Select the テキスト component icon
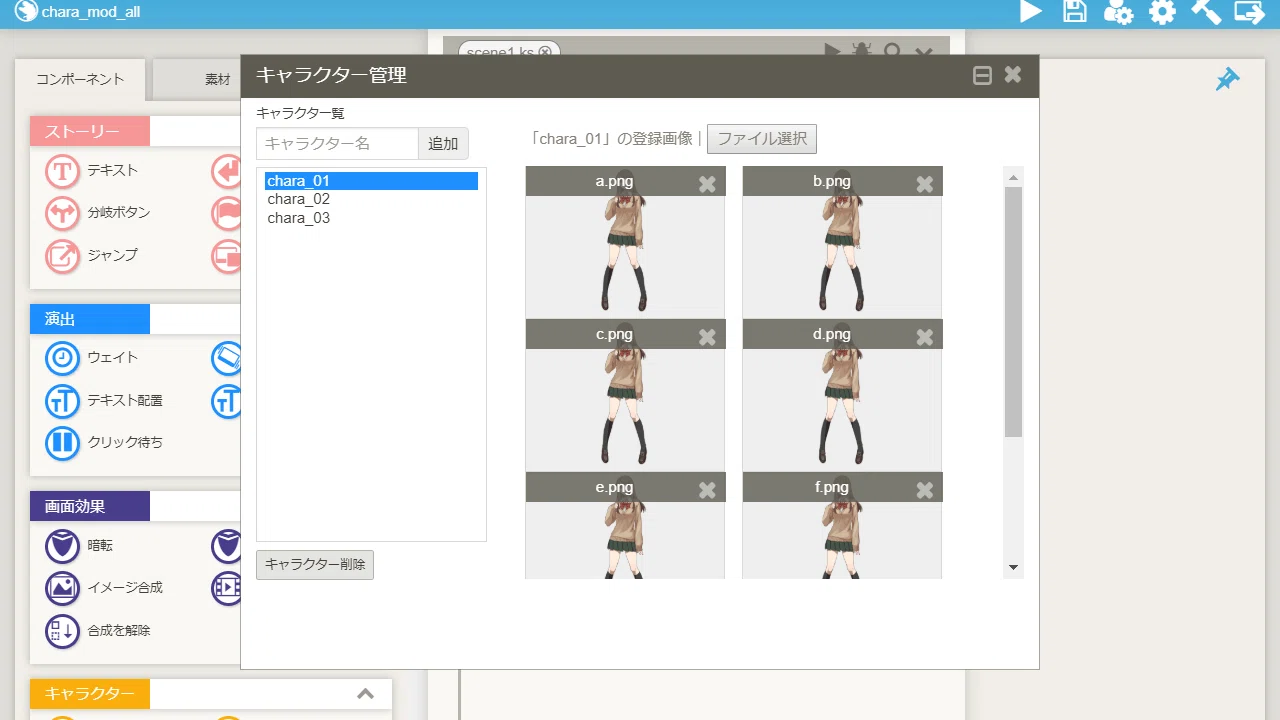Viewport: 1280px width, 720px height. tap(62, 171)
